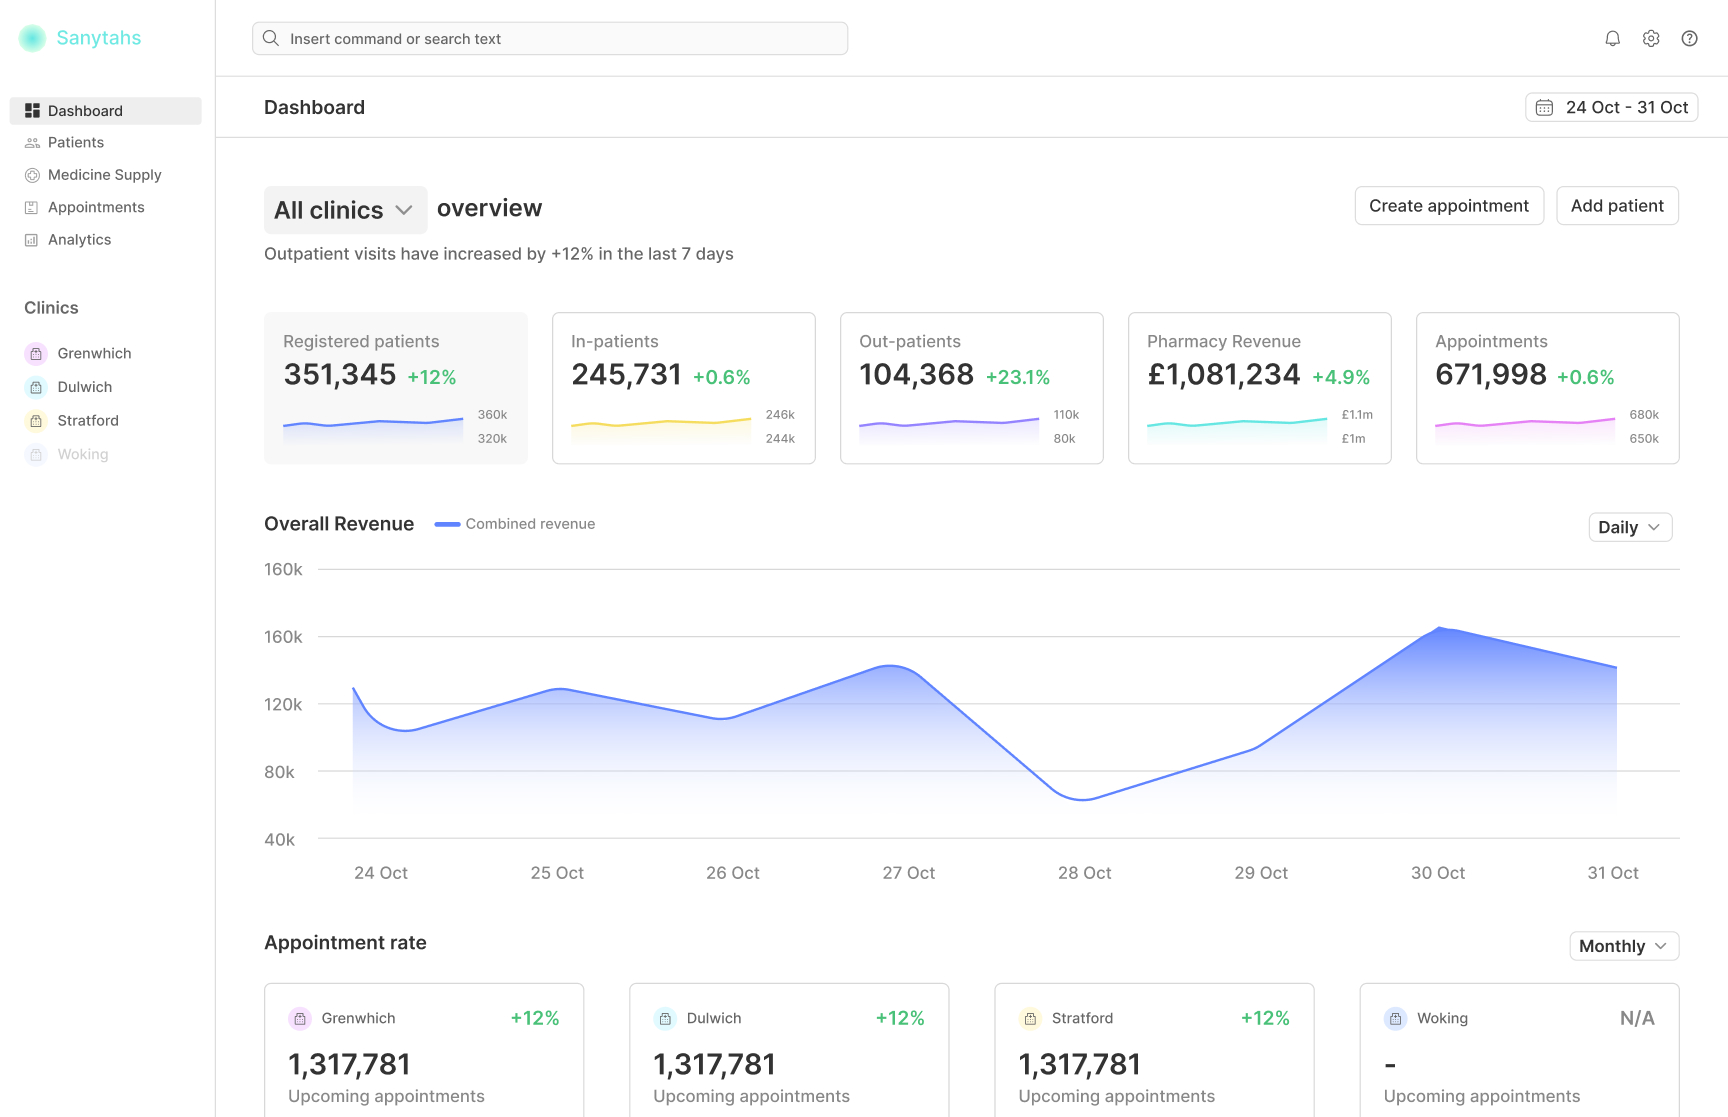Click the £1,081,234 pharmacy value
Viewport: 1728px width, 1117px height.
[x=1224, y=374]
